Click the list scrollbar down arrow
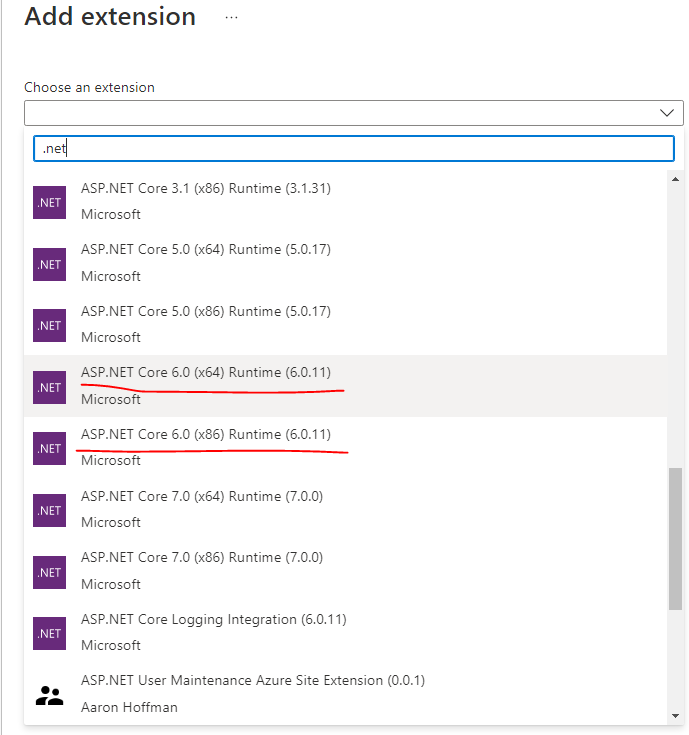The image size is (689, 735). pos(675,716)
